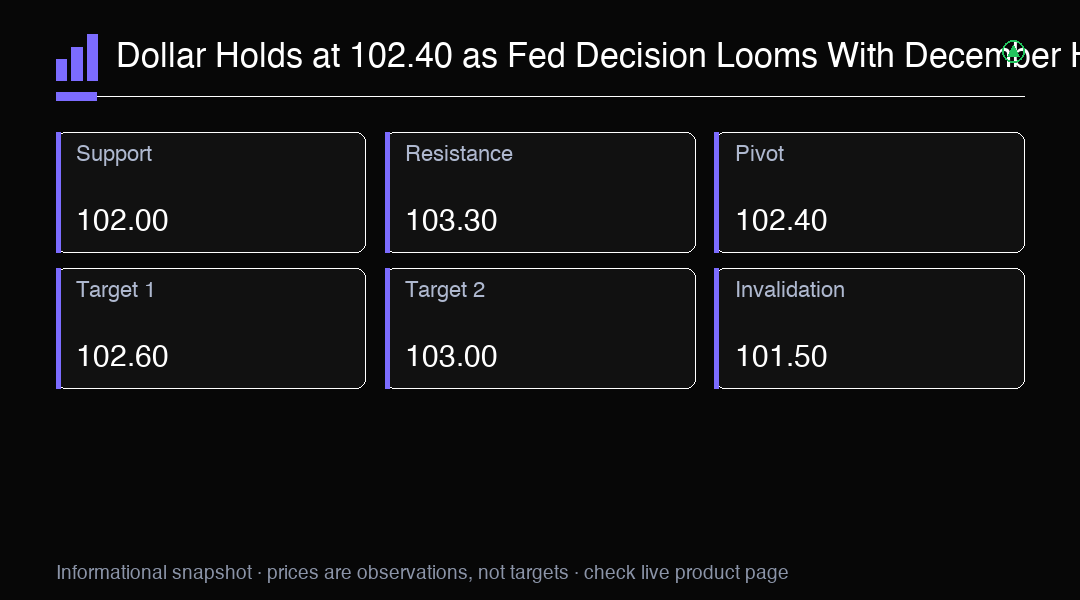Click the purple accent bar under logo
The image size is (1080, 600).
(76, 96)
